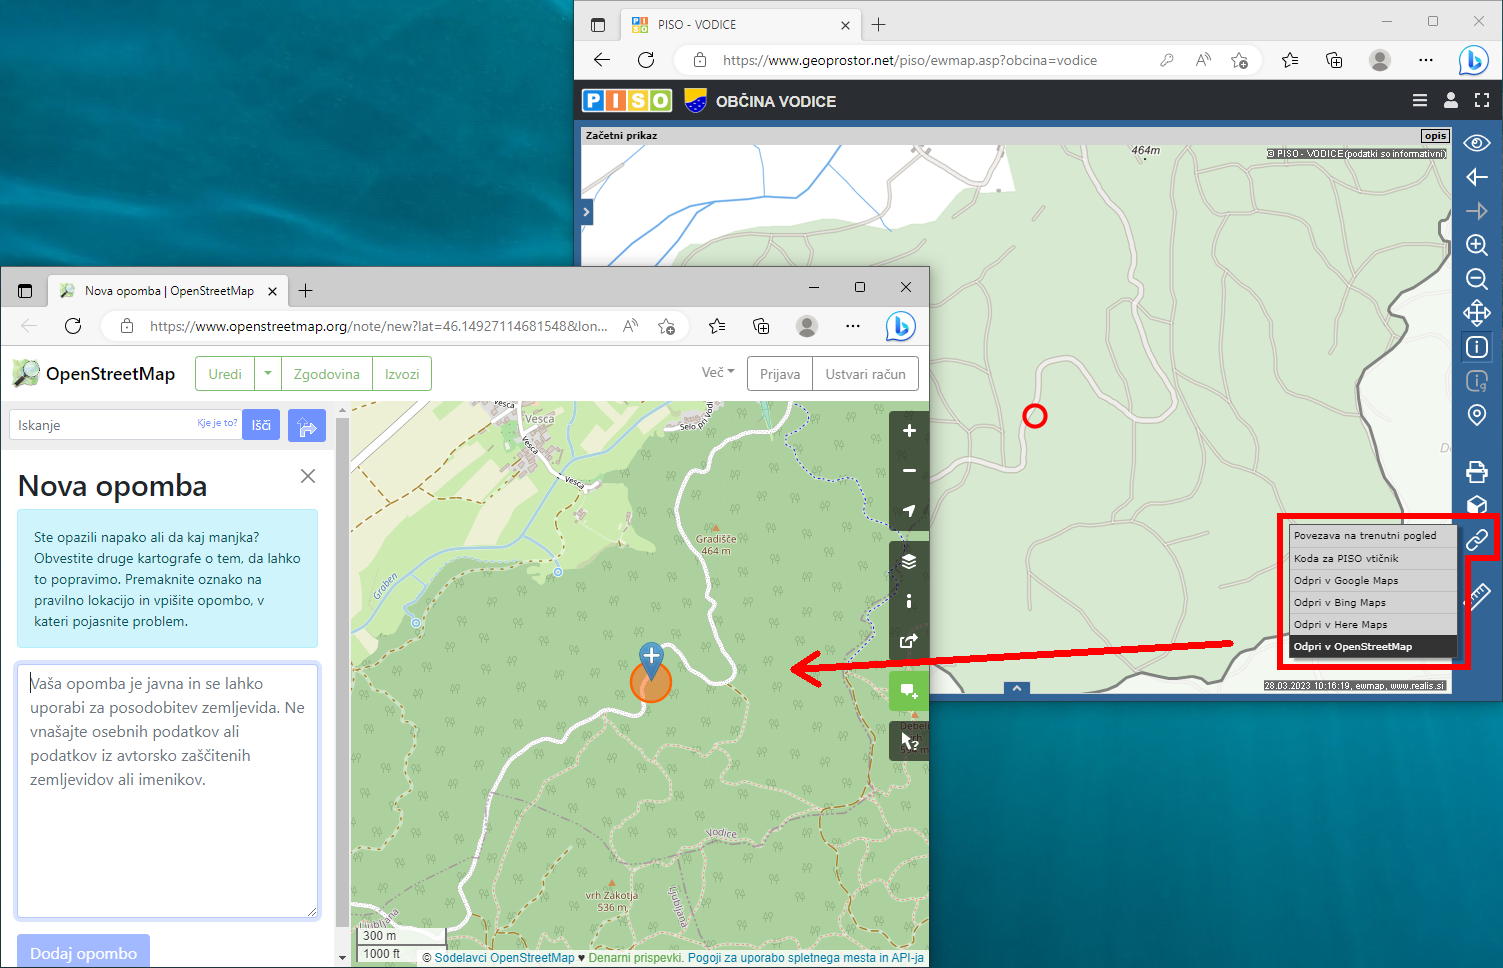Open the Več dropdown menu
1503x968 pixels.
click(x=718, y=372)
